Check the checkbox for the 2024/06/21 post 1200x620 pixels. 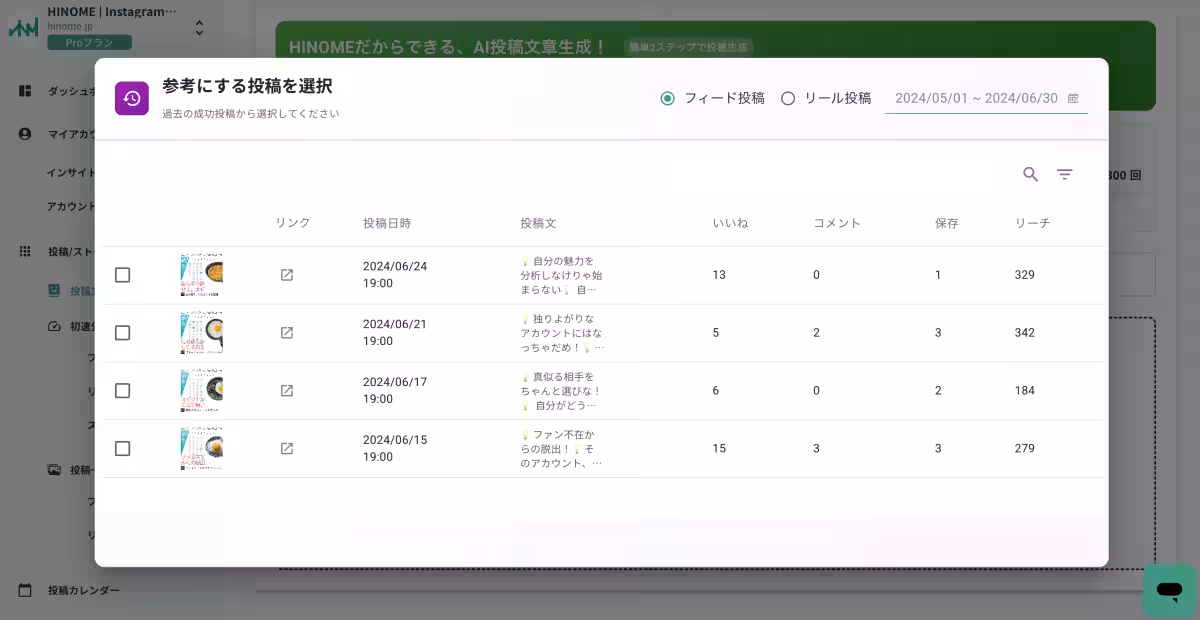pos(122,332)
